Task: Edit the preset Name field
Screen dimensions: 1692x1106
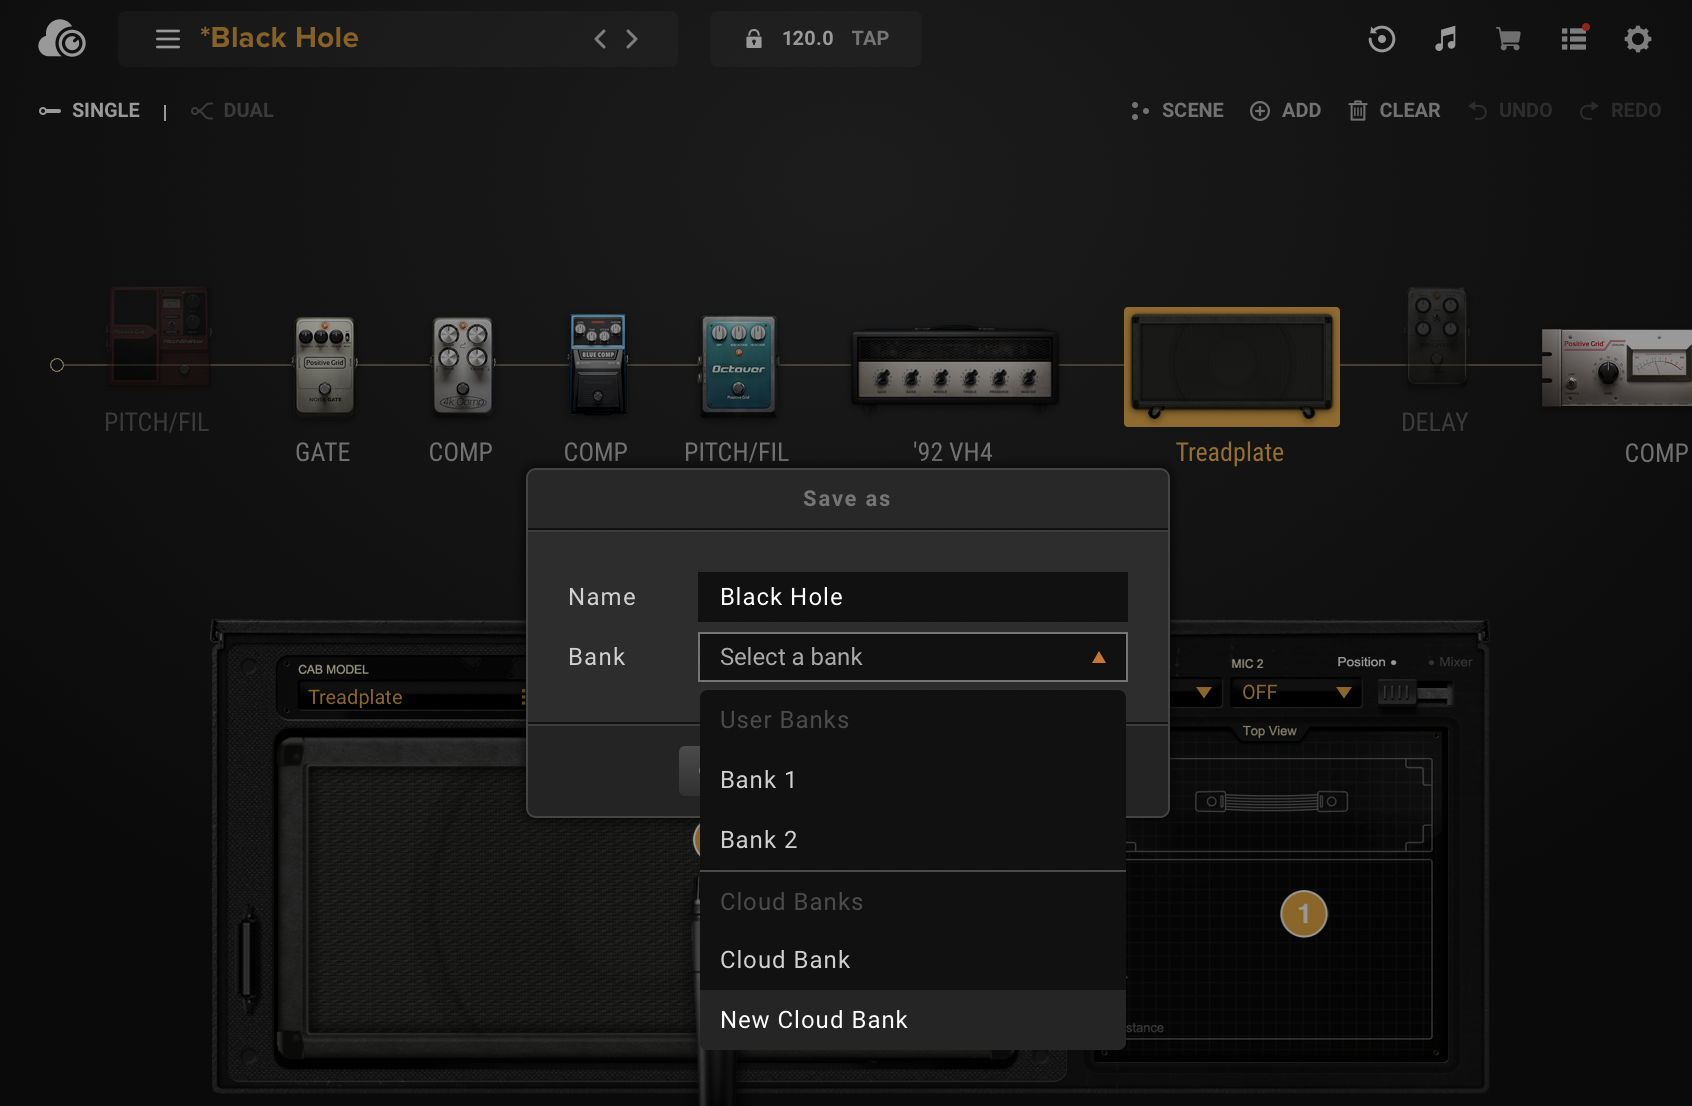Action: [x=913, y=597]
